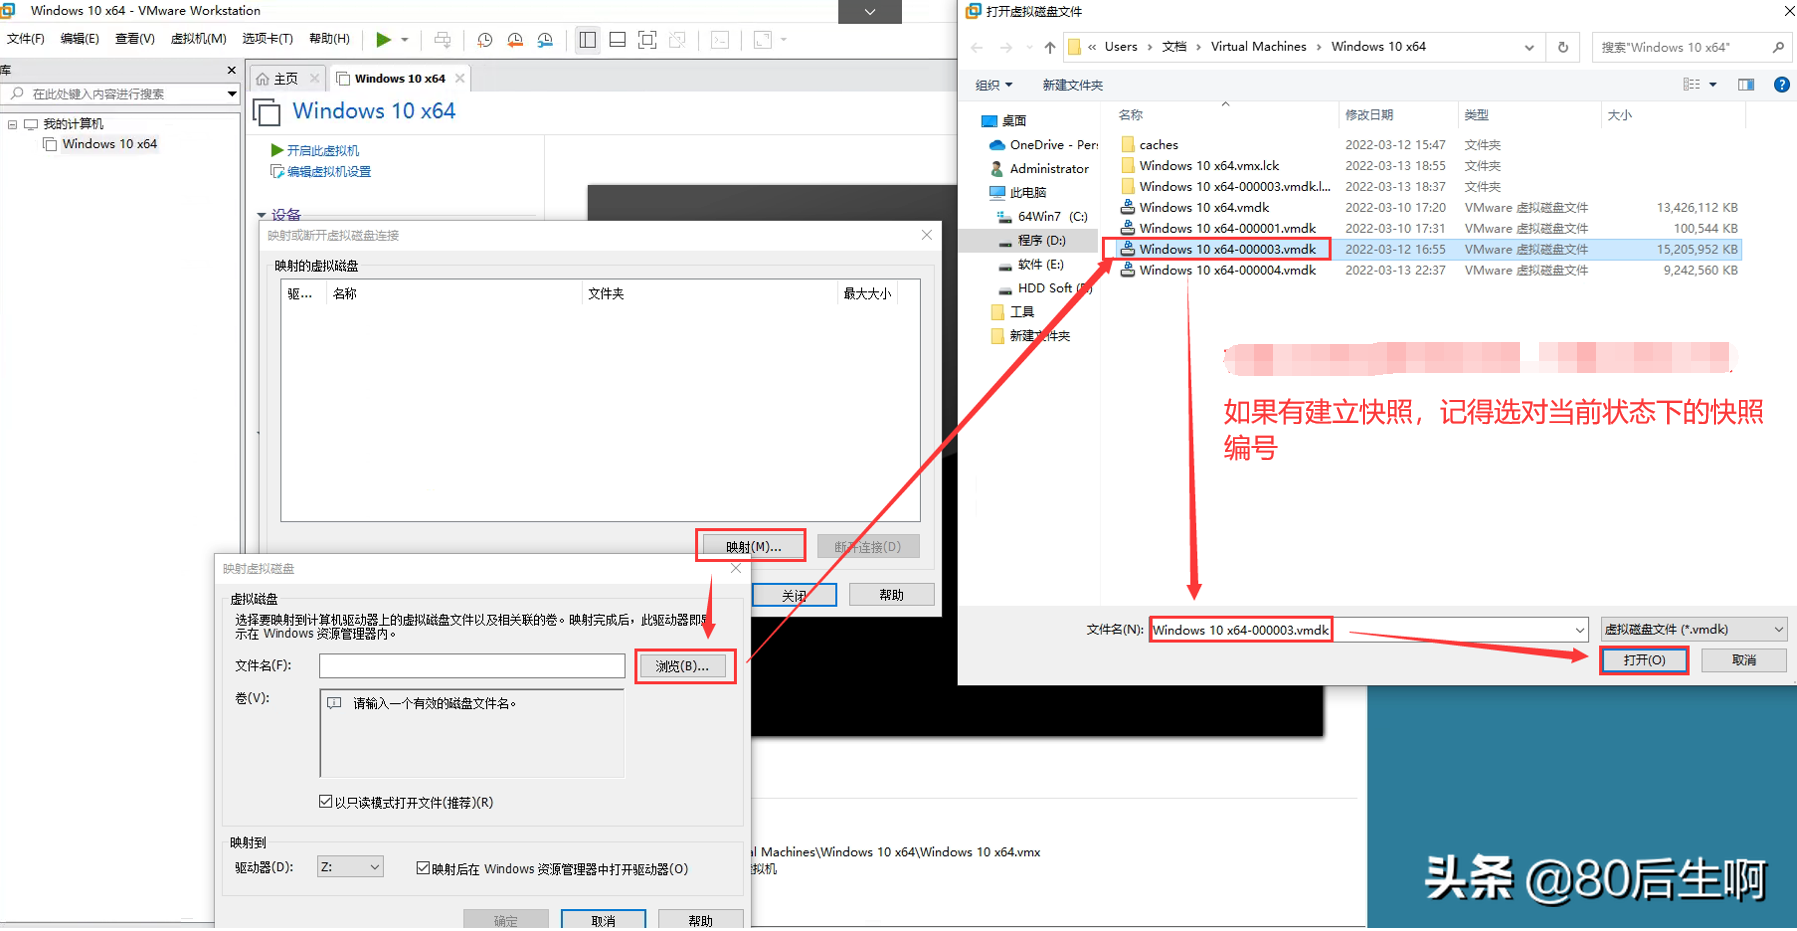Click 取消 in the map virtual disk dialog

pyautogui.click(x=603, y=921)
